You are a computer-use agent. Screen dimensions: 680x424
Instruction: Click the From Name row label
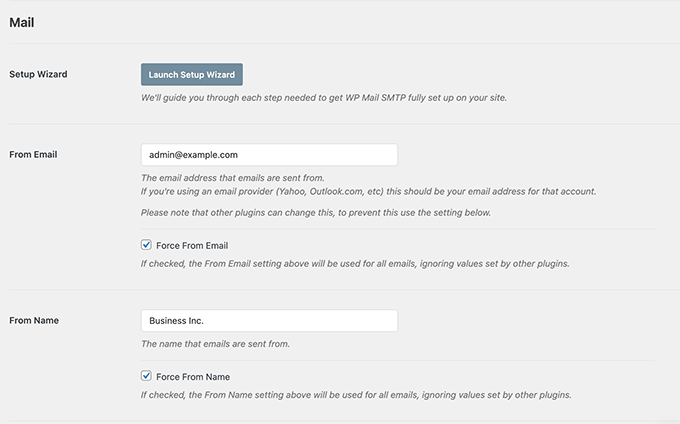point(34,320)
